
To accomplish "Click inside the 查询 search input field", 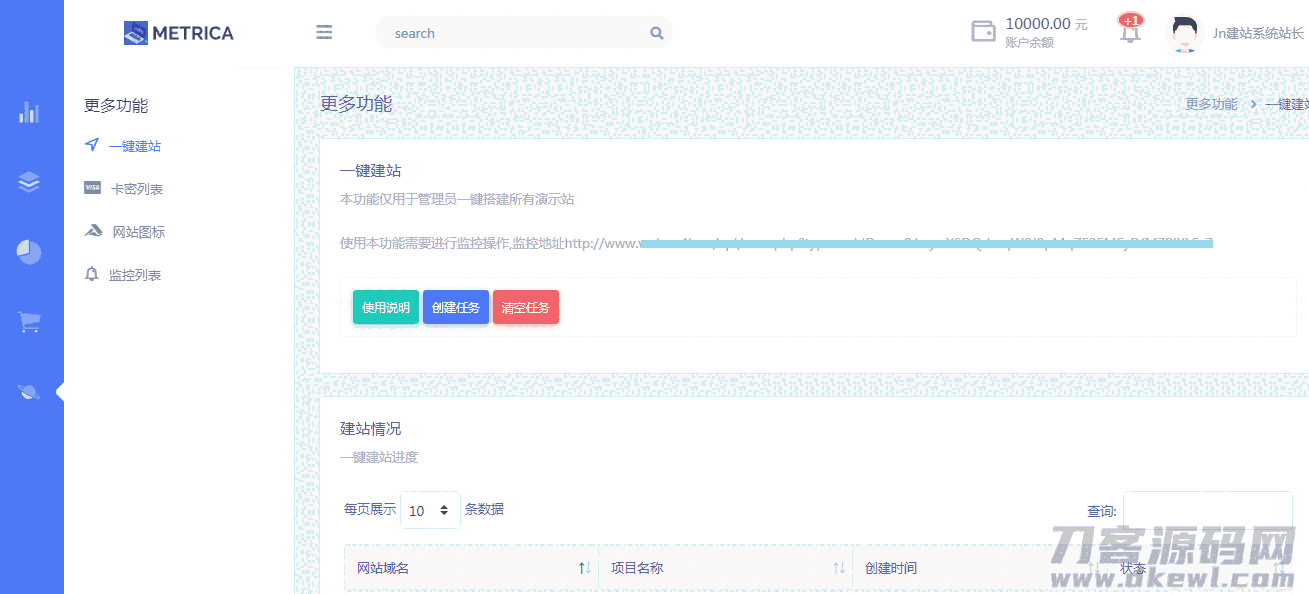I will [x=1208, y=510].
